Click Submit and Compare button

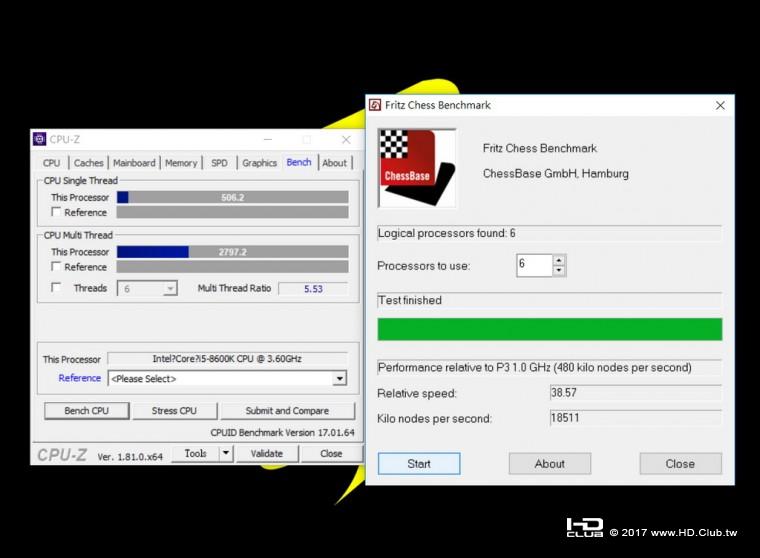pyautogui.click(x=287, y=411)
